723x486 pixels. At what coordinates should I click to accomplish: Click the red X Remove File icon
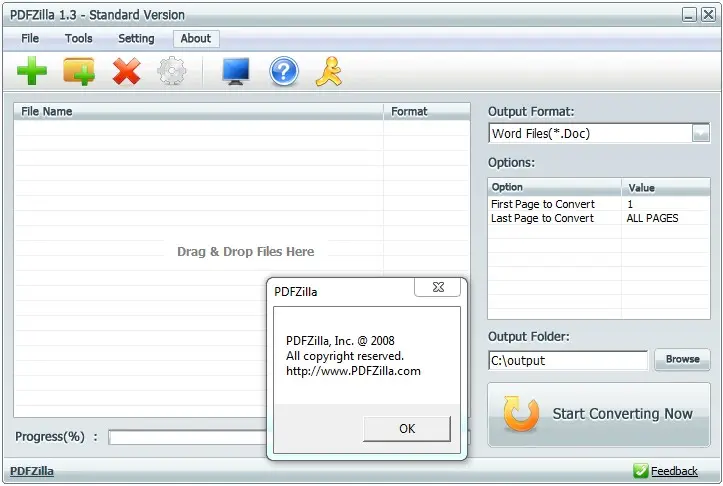click(126, 71)
